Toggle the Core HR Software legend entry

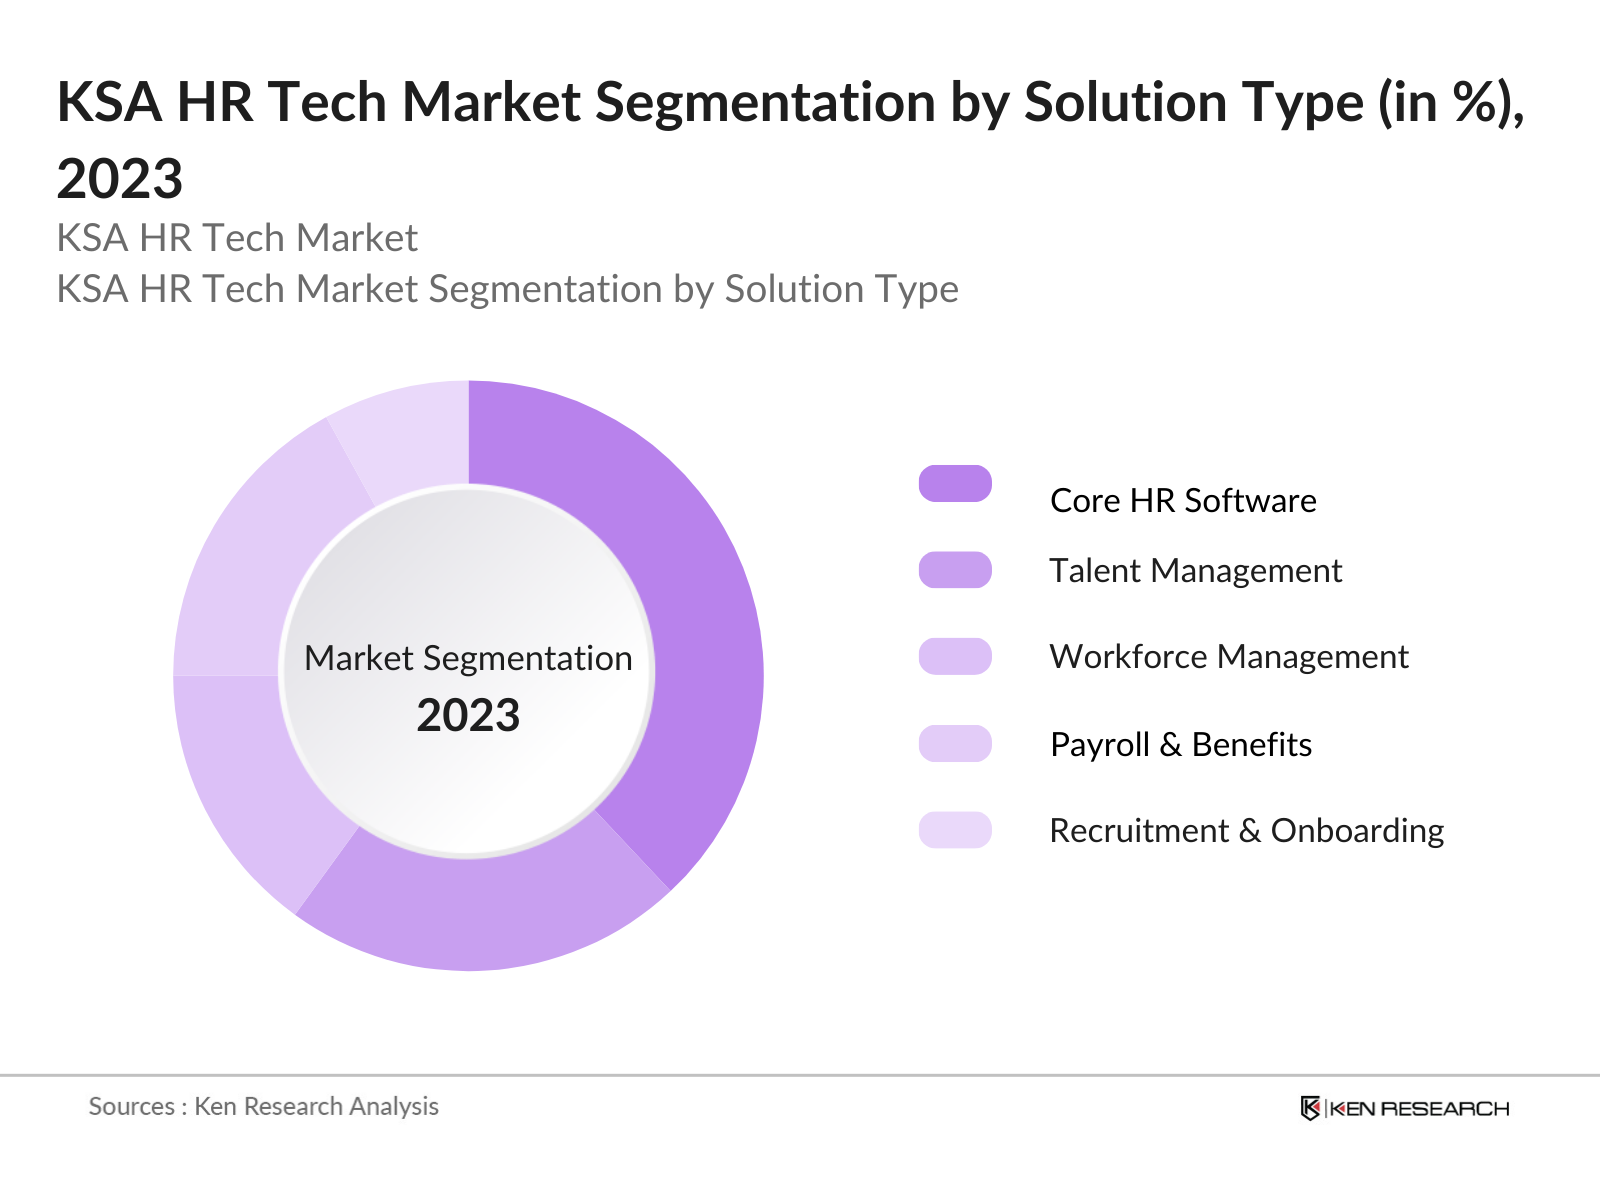point(1183,500)
